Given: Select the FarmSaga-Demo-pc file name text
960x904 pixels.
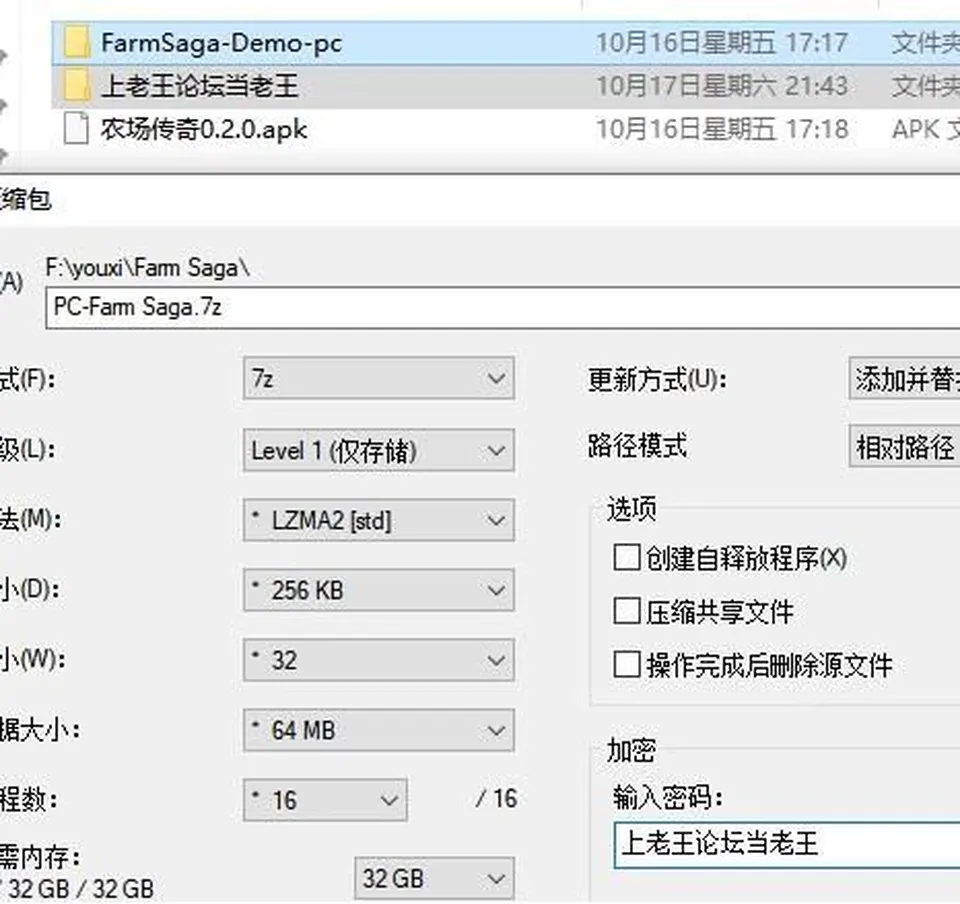Looking at the screenshot, I should coord(221,43).
